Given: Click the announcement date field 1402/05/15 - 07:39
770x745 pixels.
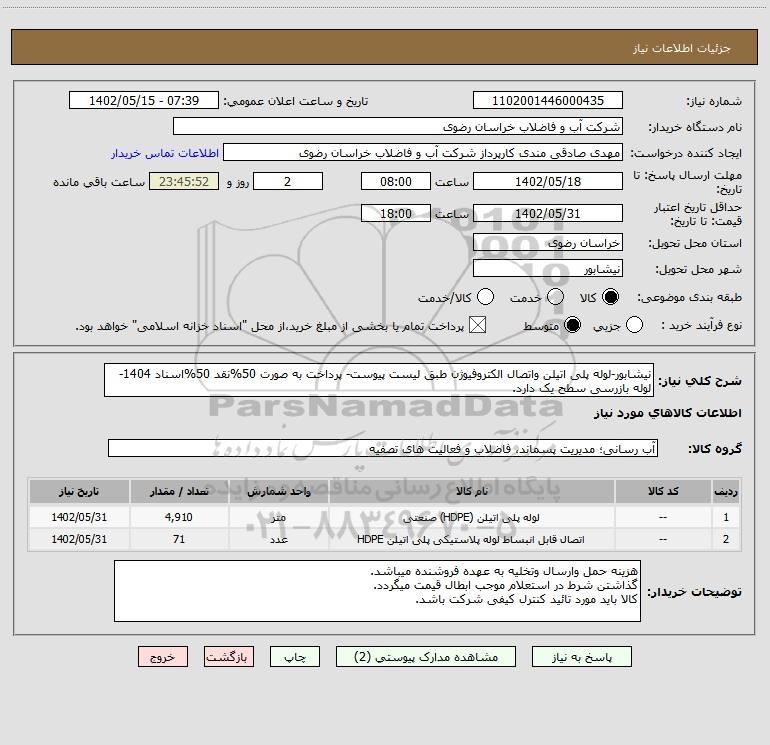Looking at the screenshot, I should click(x=144, y=100).
